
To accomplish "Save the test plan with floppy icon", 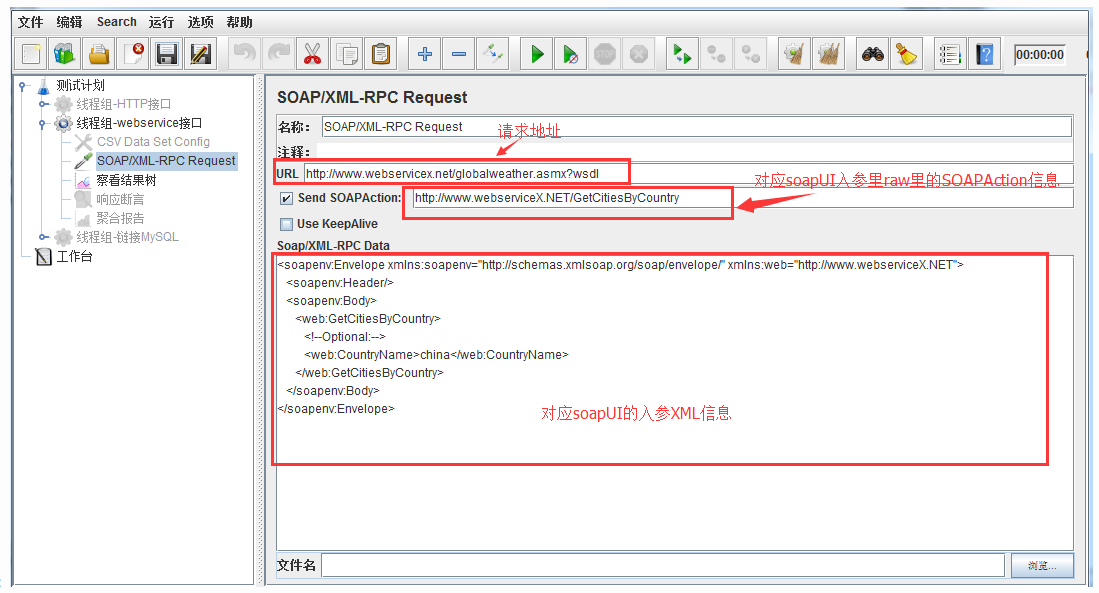I will tap(167, 54).
